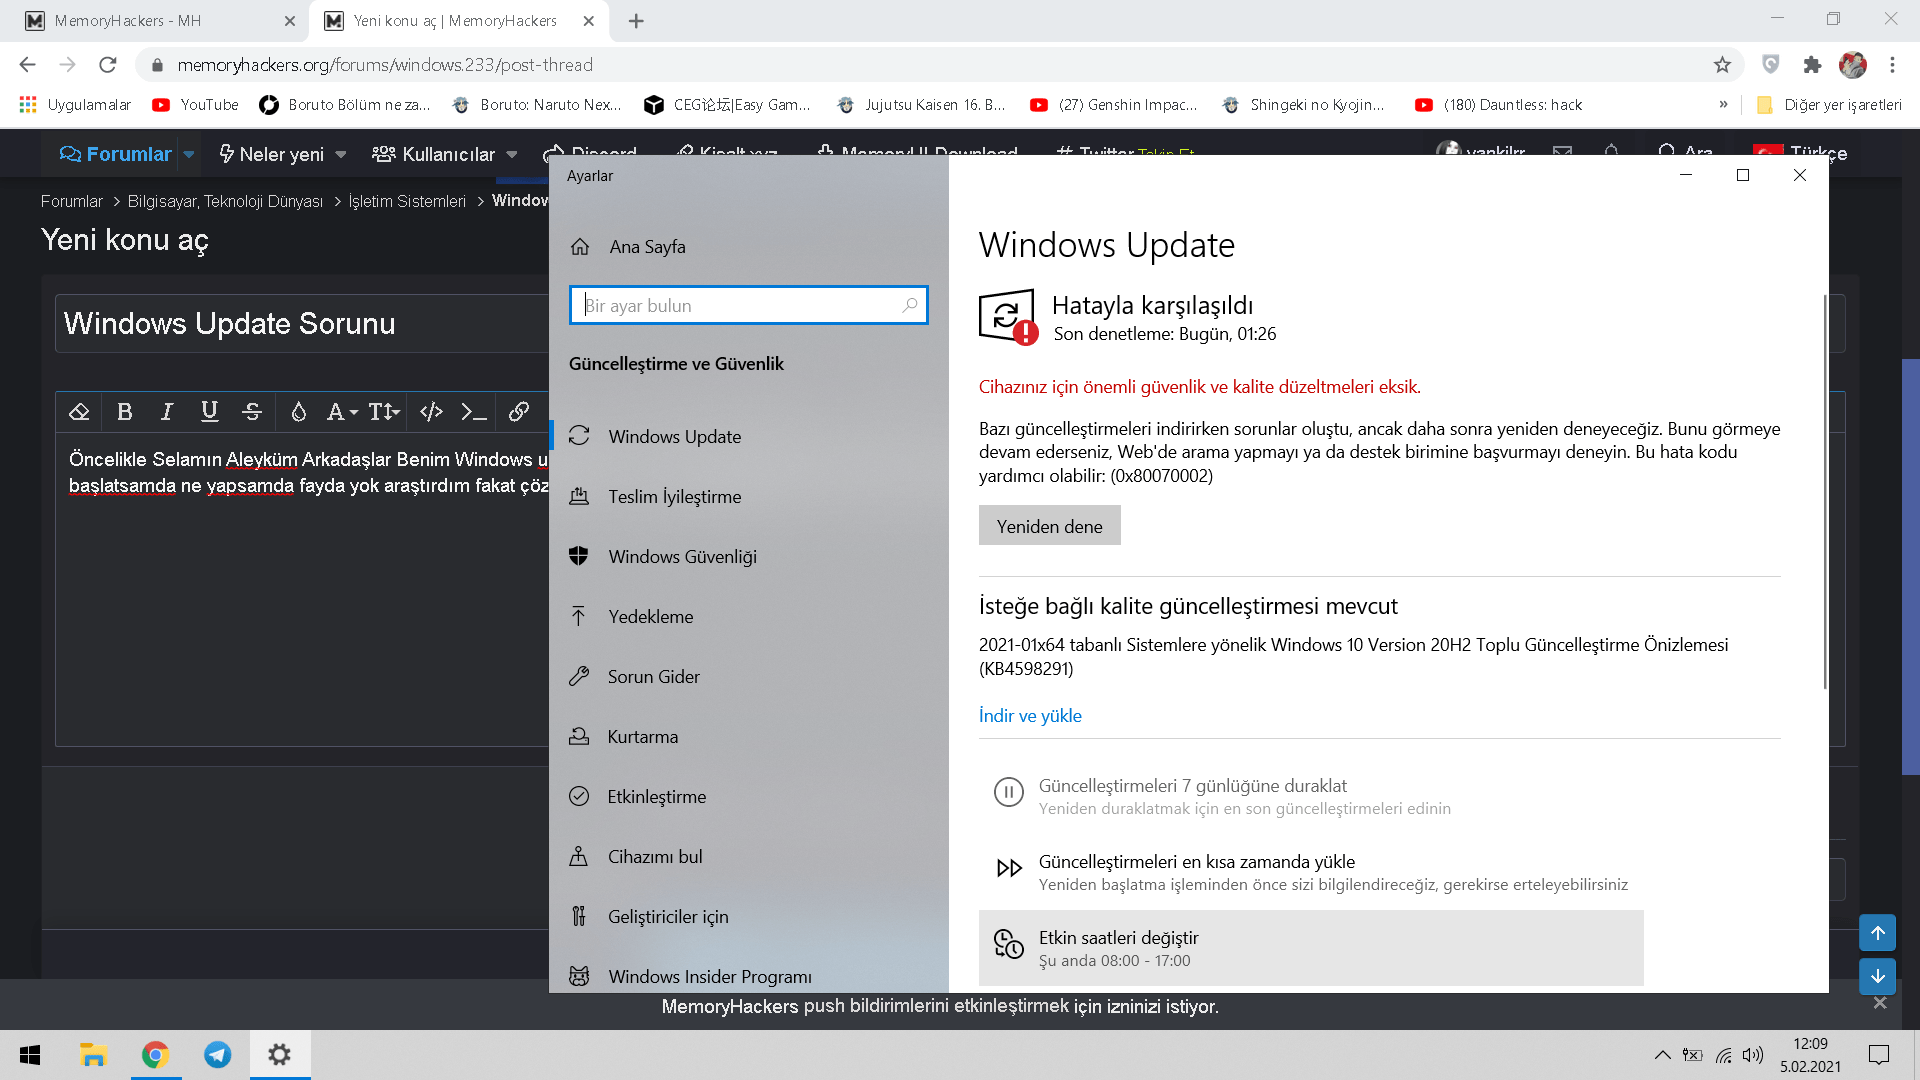The image size is (1920, 1080).
Task: Open font size dropdown in editor
Action: pos(384,411)
